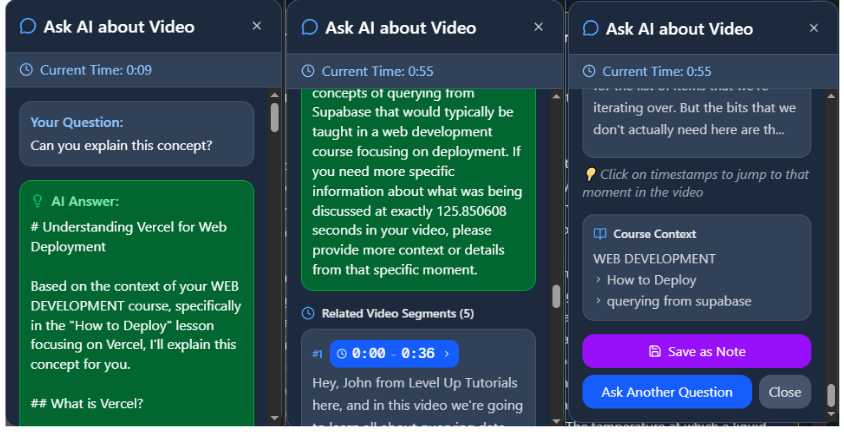
Task: Click 'querying from supabase' entry
Action: [679, 301]
